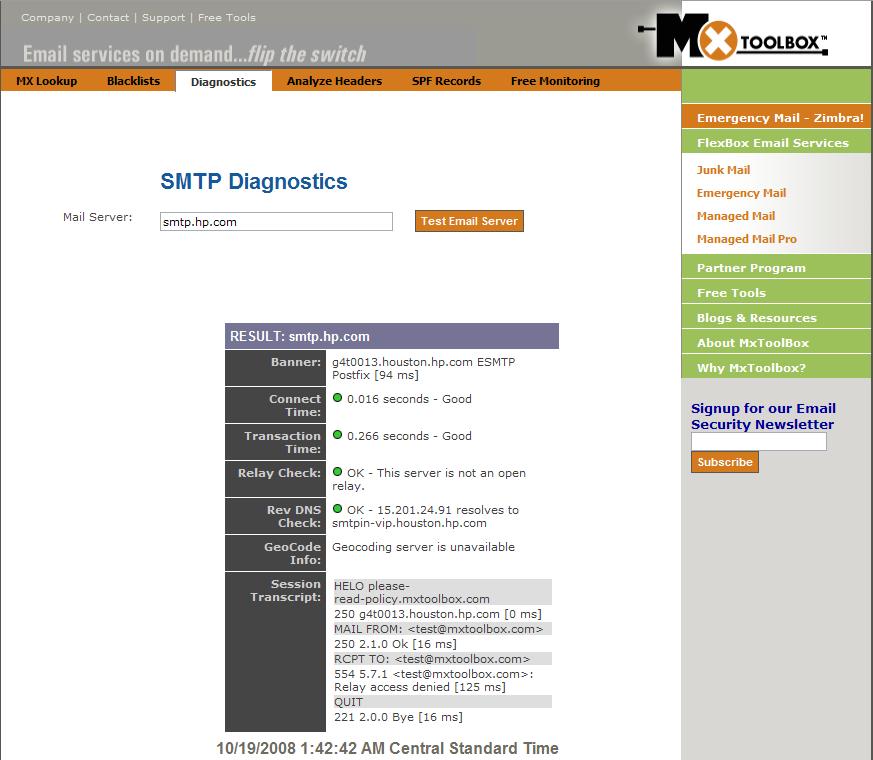
Task: Open the Analyze Headers tab
Action: (x=335, y=81)
